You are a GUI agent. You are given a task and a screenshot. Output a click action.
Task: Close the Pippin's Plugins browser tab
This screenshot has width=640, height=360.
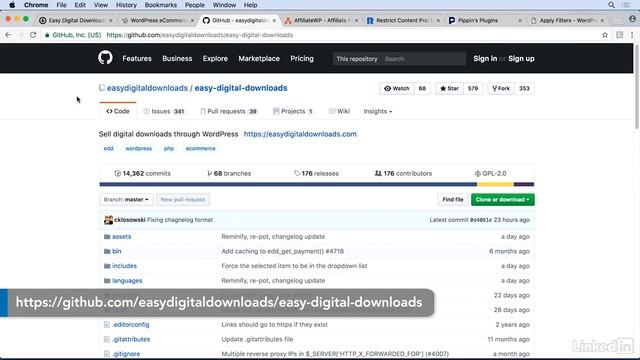520,20
